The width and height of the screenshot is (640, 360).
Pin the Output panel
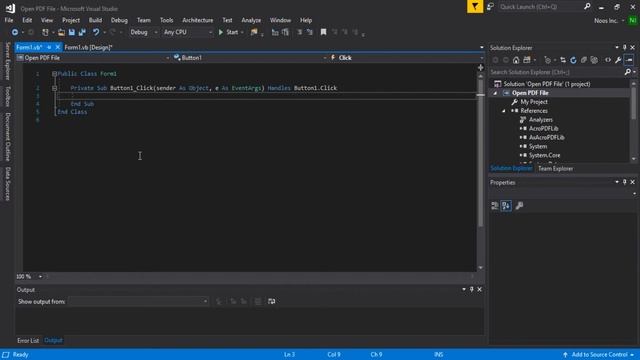click(x=471, y=289)
